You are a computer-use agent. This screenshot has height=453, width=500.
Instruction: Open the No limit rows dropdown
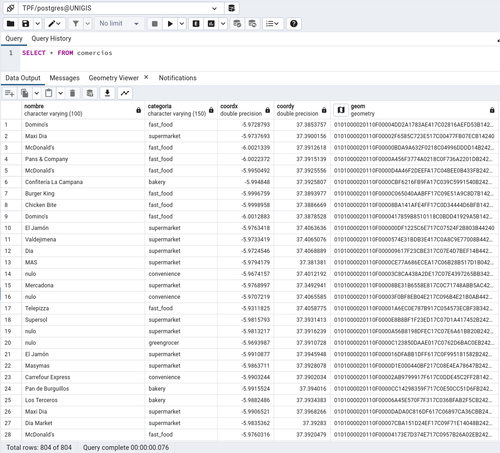pyautogui.click(x=119, y=24)
